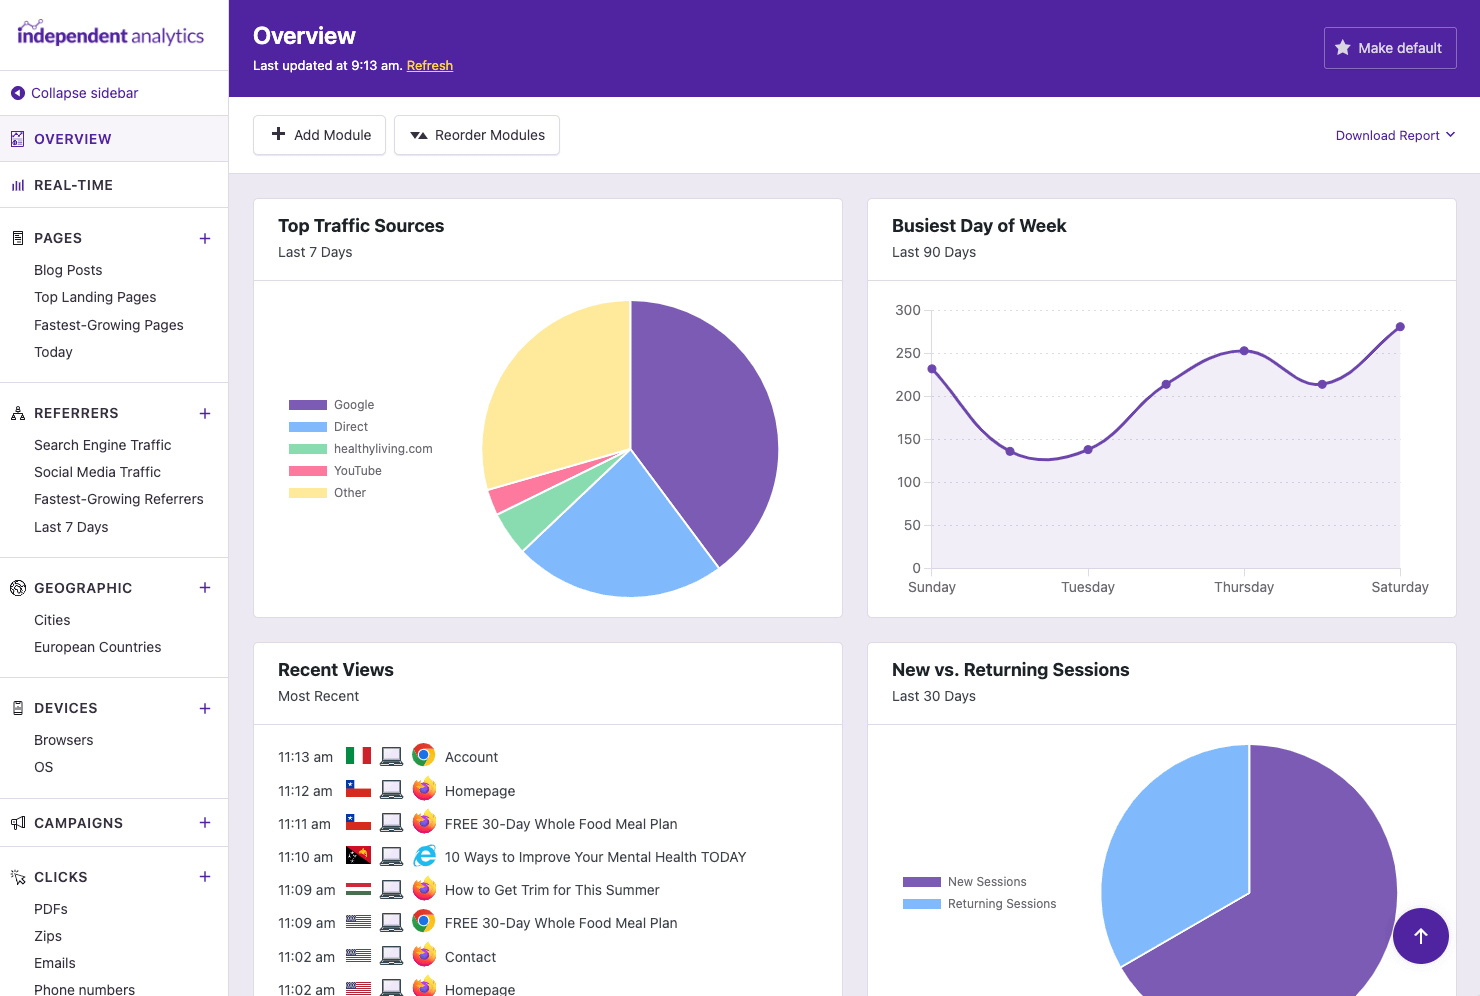Select the Real-Time bar chart icon

[x=17, y=184]
